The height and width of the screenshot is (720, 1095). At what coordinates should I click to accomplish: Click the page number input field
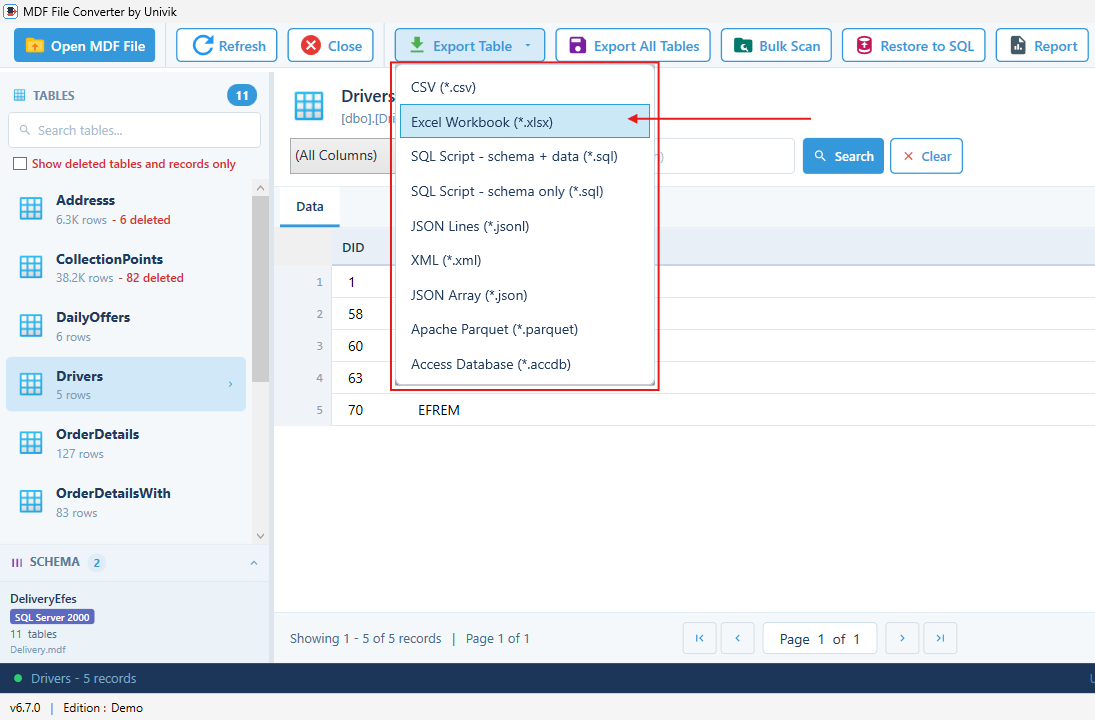[821, 639]
